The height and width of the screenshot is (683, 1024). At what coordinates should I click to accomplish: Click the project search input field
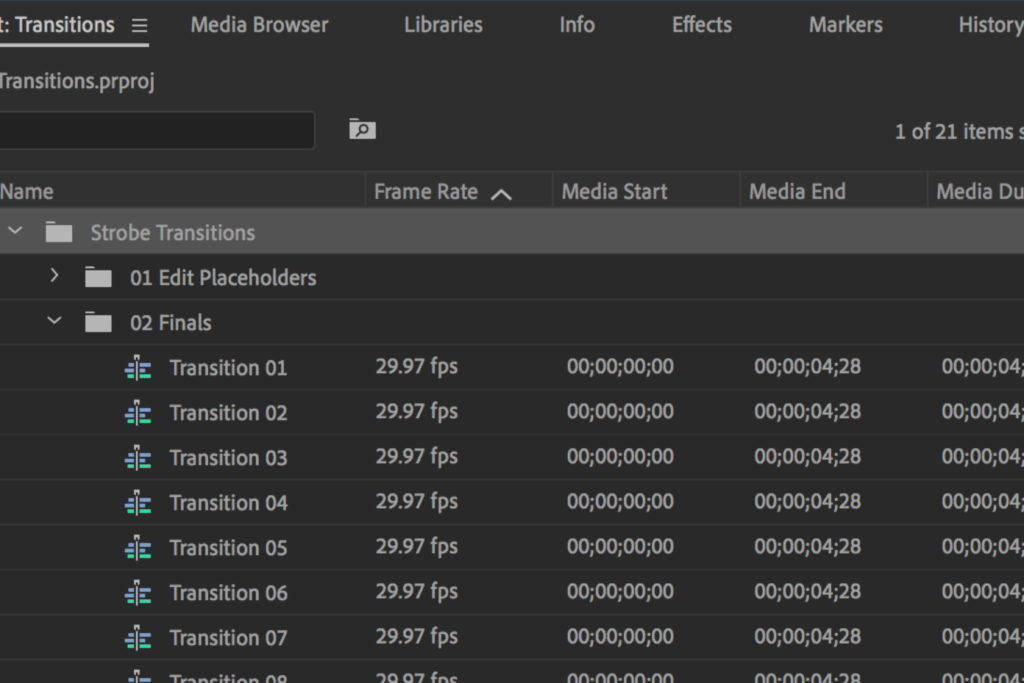tap(155, 130)
